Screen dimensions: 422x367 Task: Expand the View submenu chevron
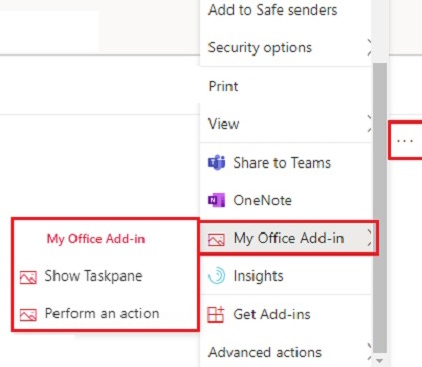(369, 123)
